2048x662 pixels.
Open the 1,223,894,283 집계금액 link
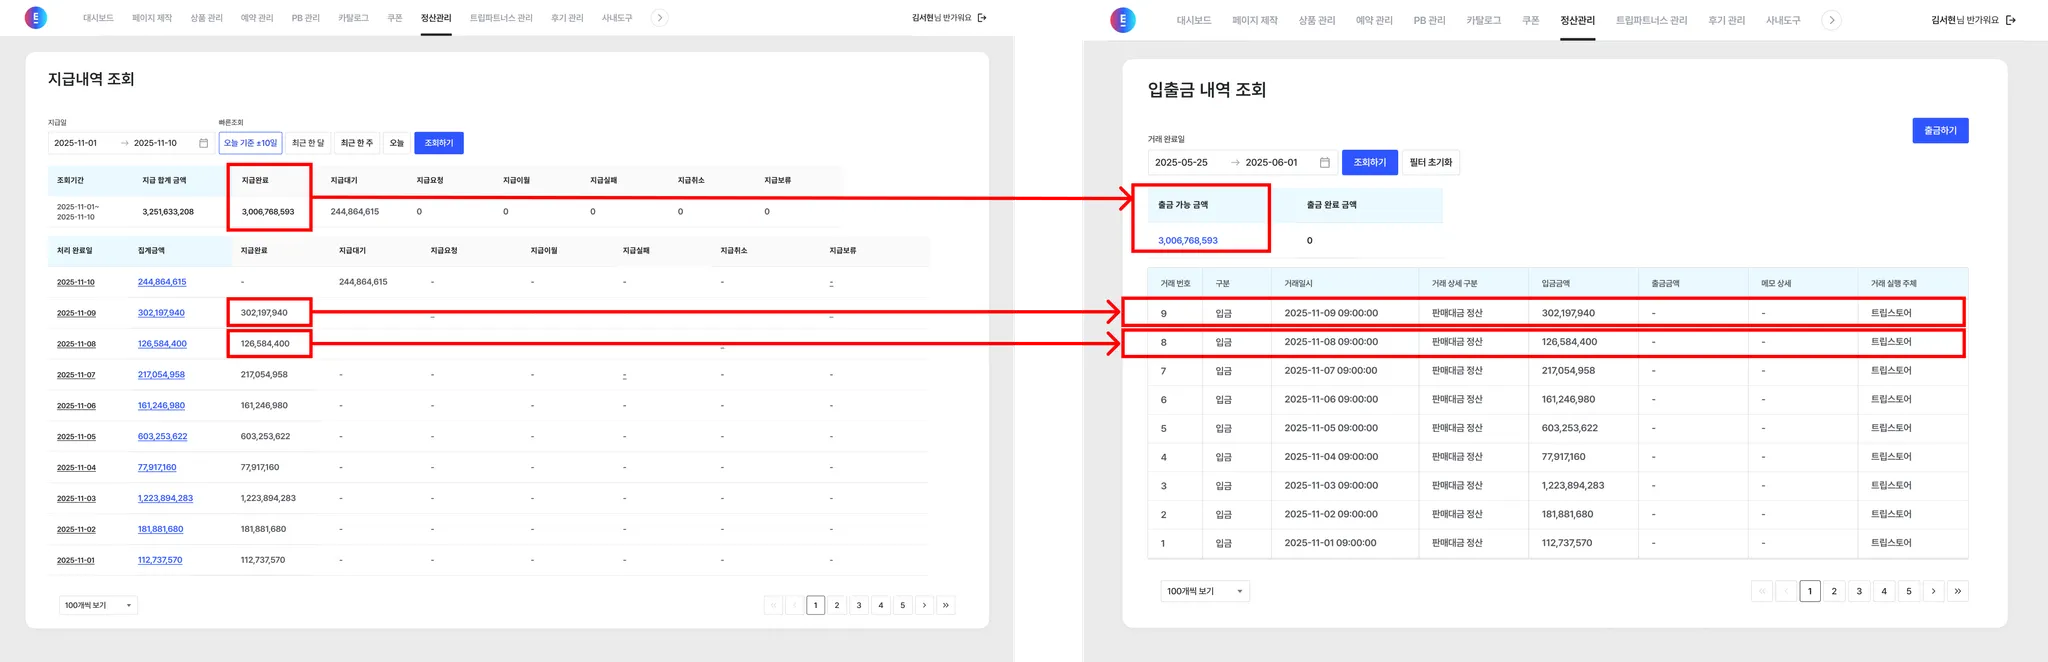click(x=165, y=498)
